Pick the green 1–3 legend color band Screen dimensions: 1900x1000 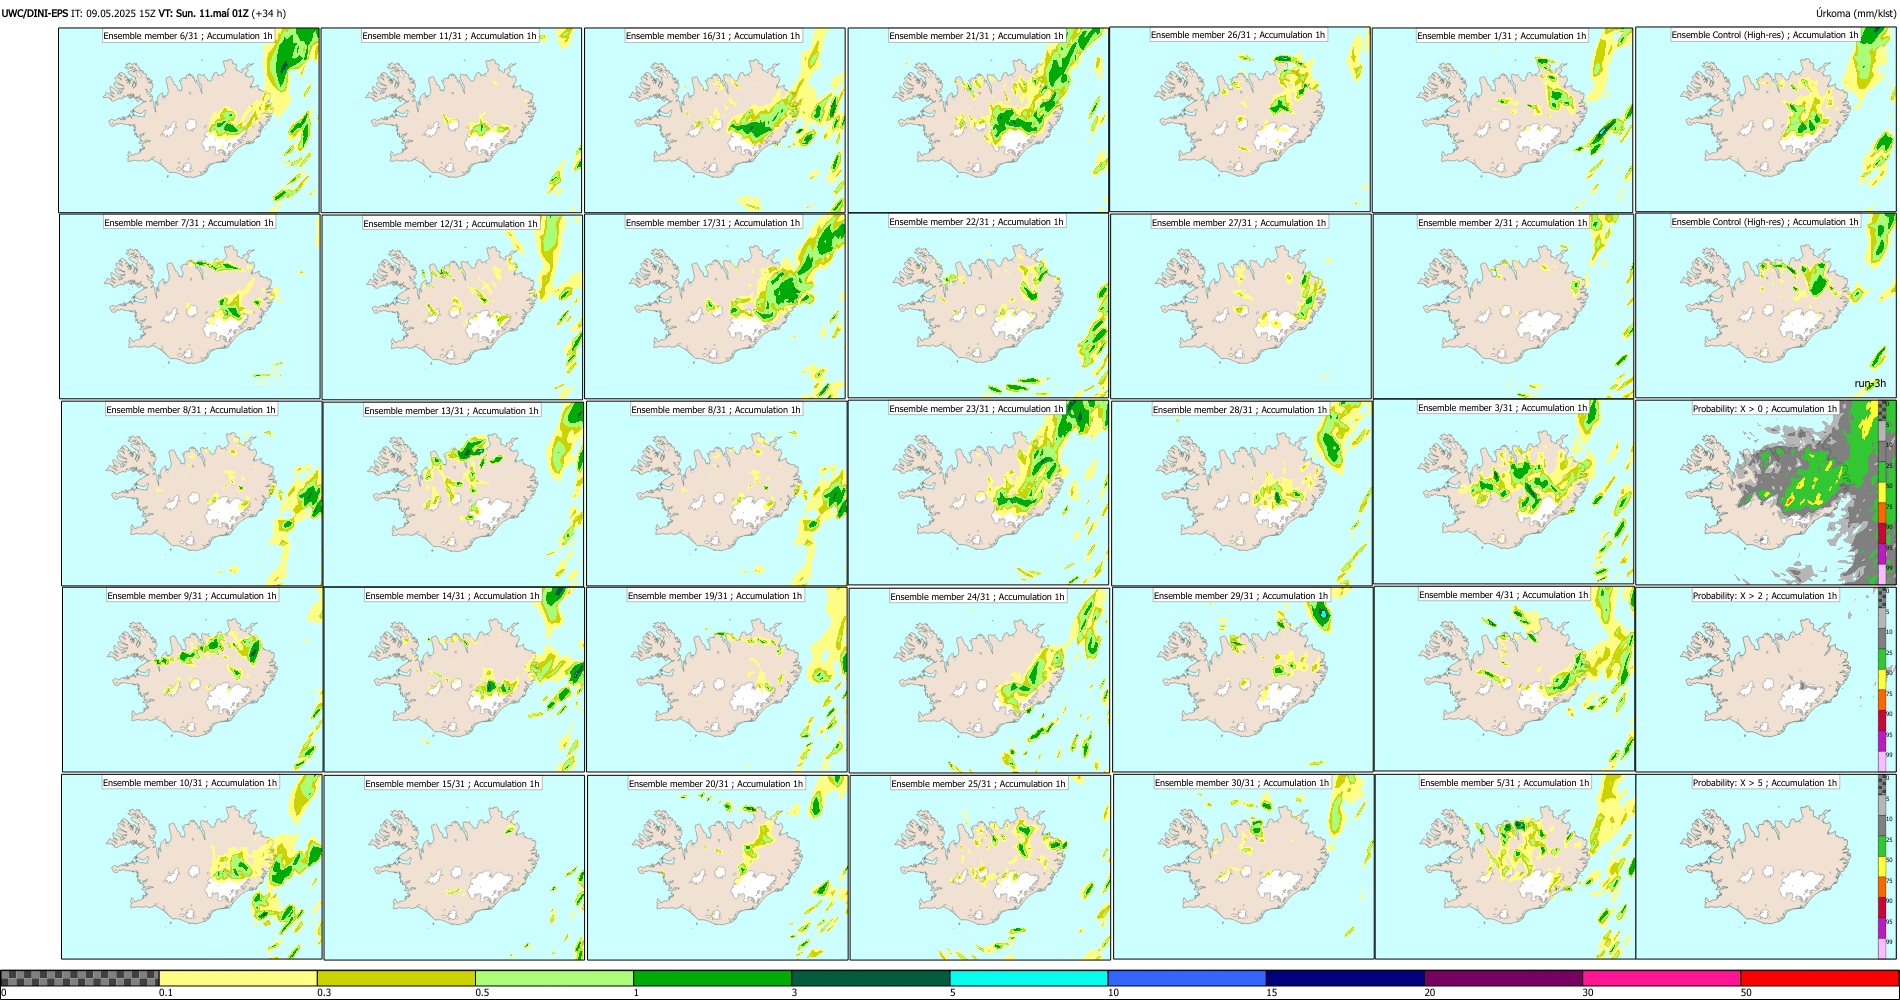tap(712, 978)
